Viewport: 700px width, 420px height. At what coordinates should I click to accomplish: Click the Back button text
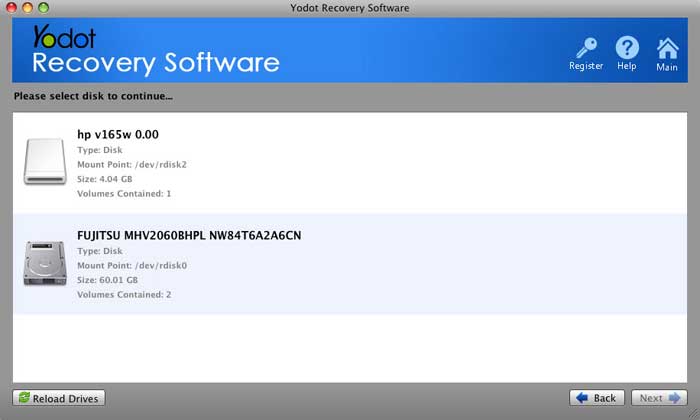tap(606, 398)
